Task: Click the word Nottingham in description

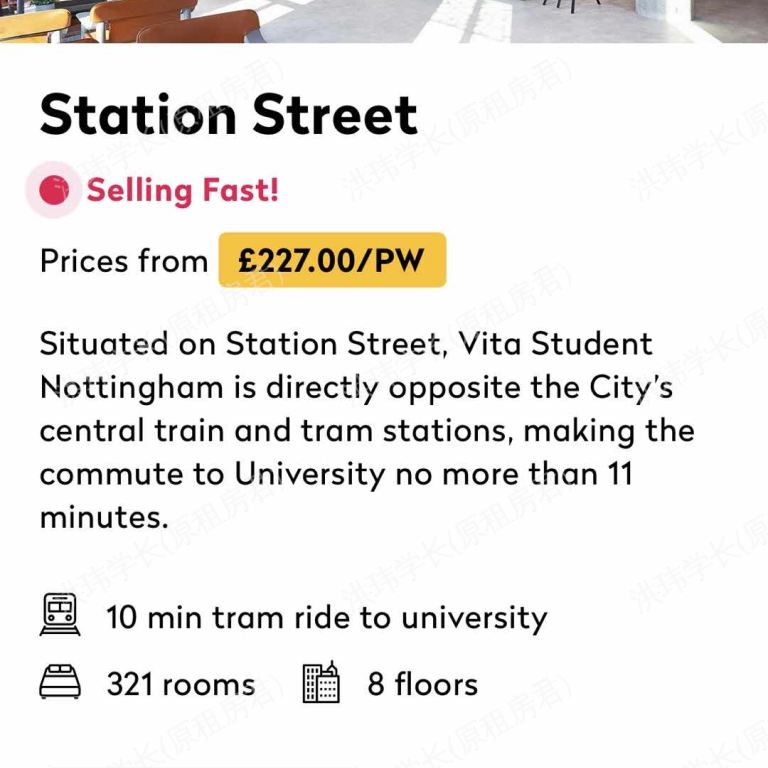Action: [x=132, y=388]
